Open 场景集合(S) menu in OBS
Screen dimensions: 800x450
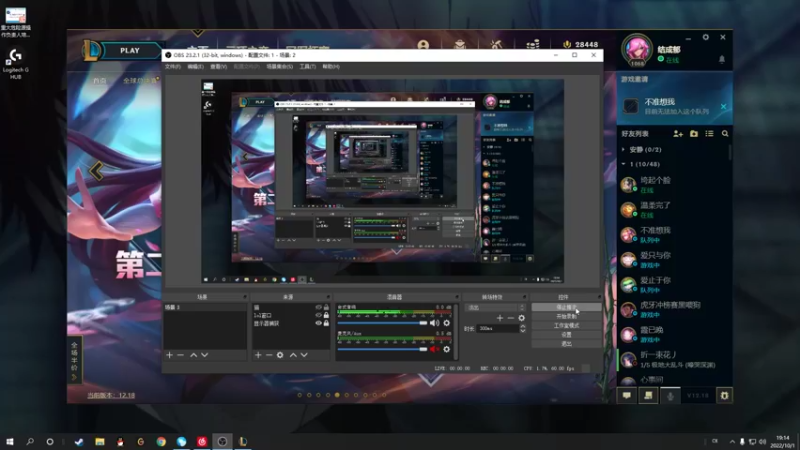(280, 67)
